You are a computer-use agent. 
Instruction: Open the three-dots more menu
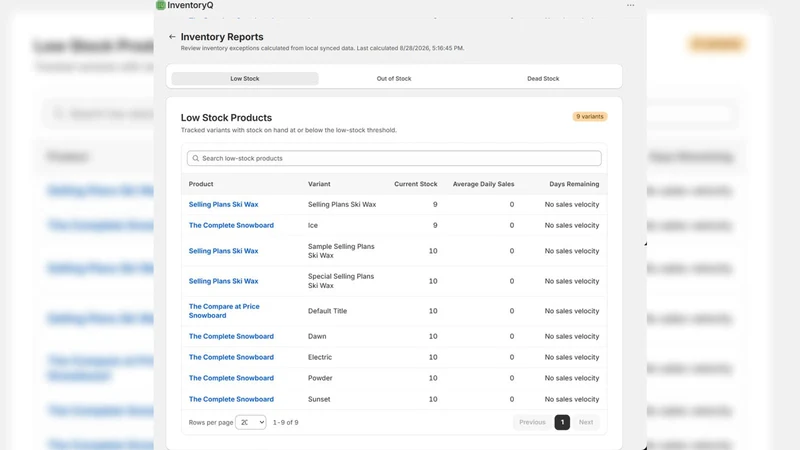click(x=631, y=5)
